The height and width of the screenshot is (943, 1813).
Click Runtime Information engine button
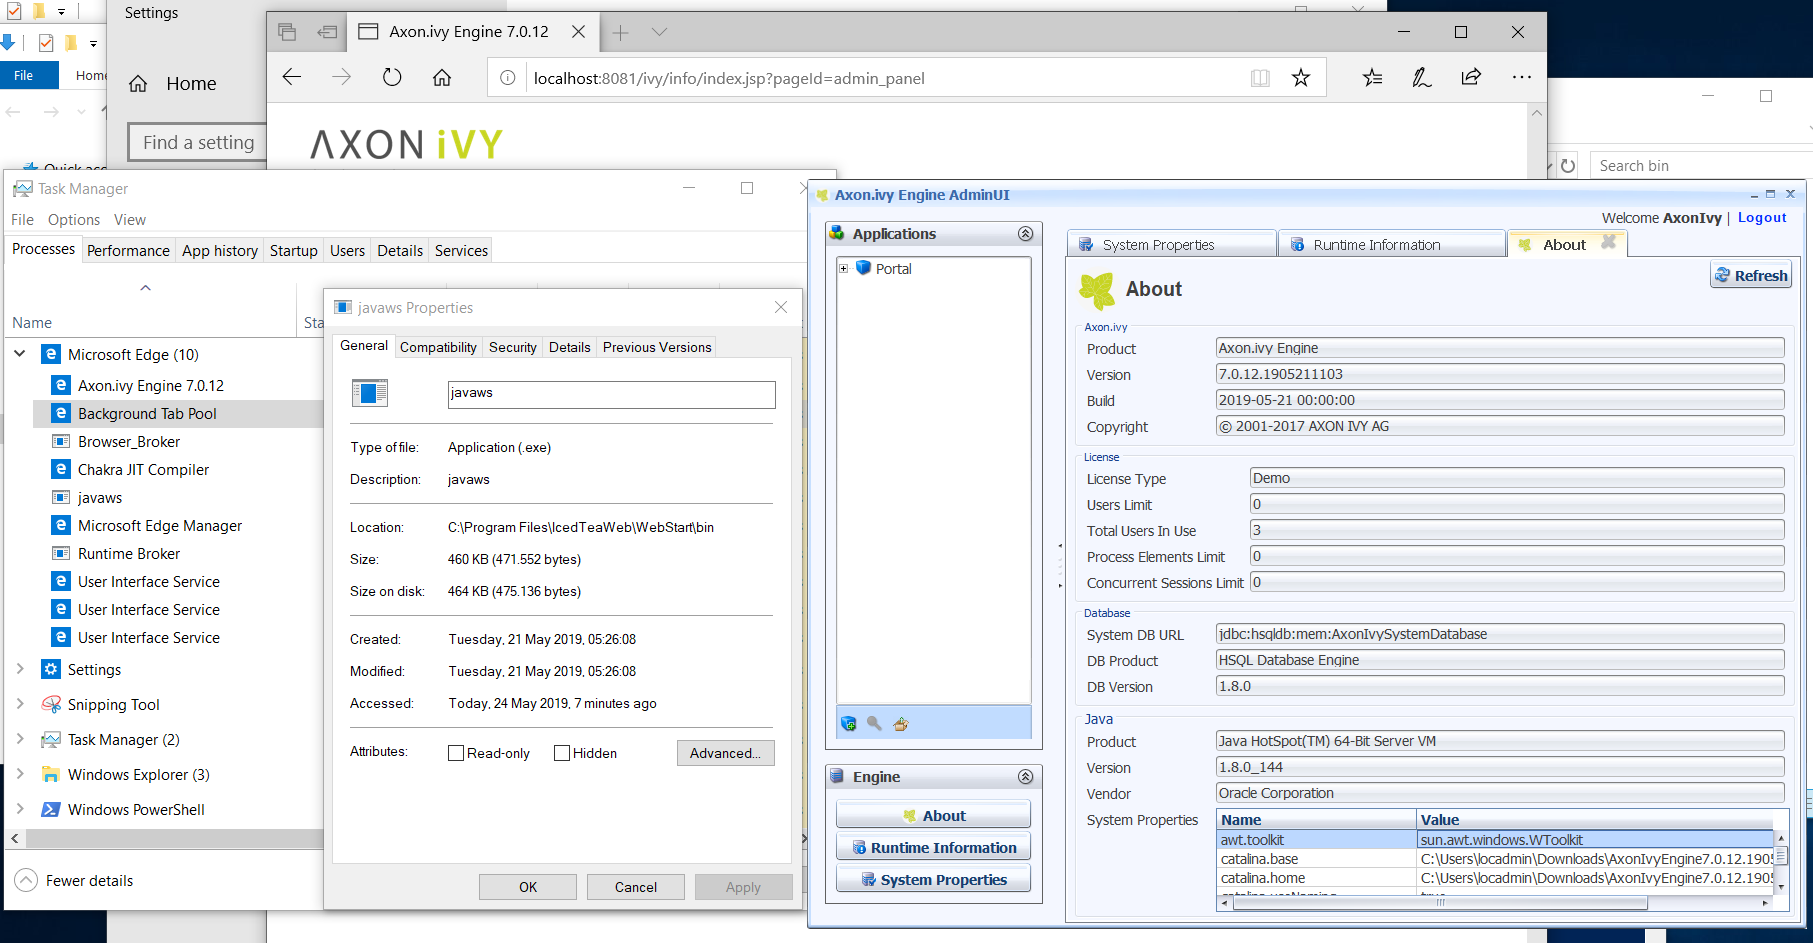933,848
